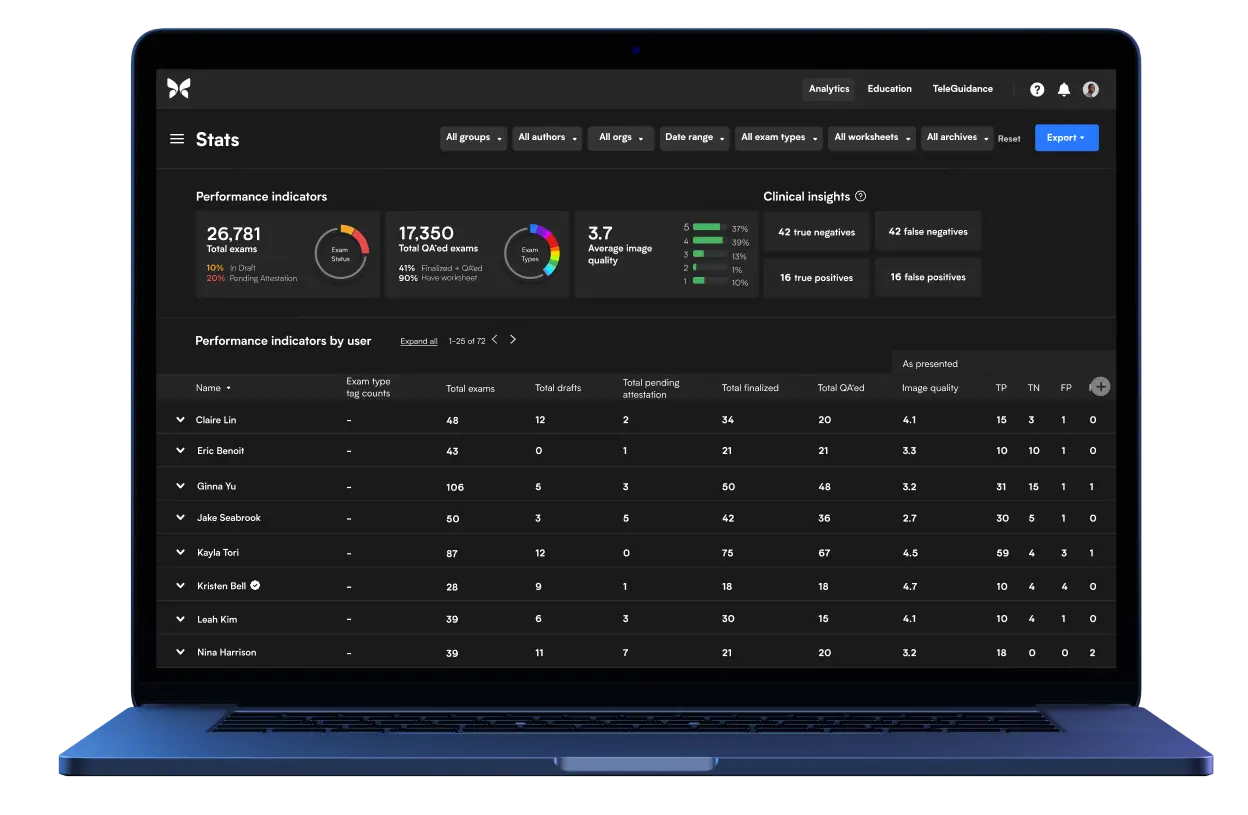Open the user profile avatar
Image resolution: width=1248 pixels, height=815 pixels.
point(1091,89)
